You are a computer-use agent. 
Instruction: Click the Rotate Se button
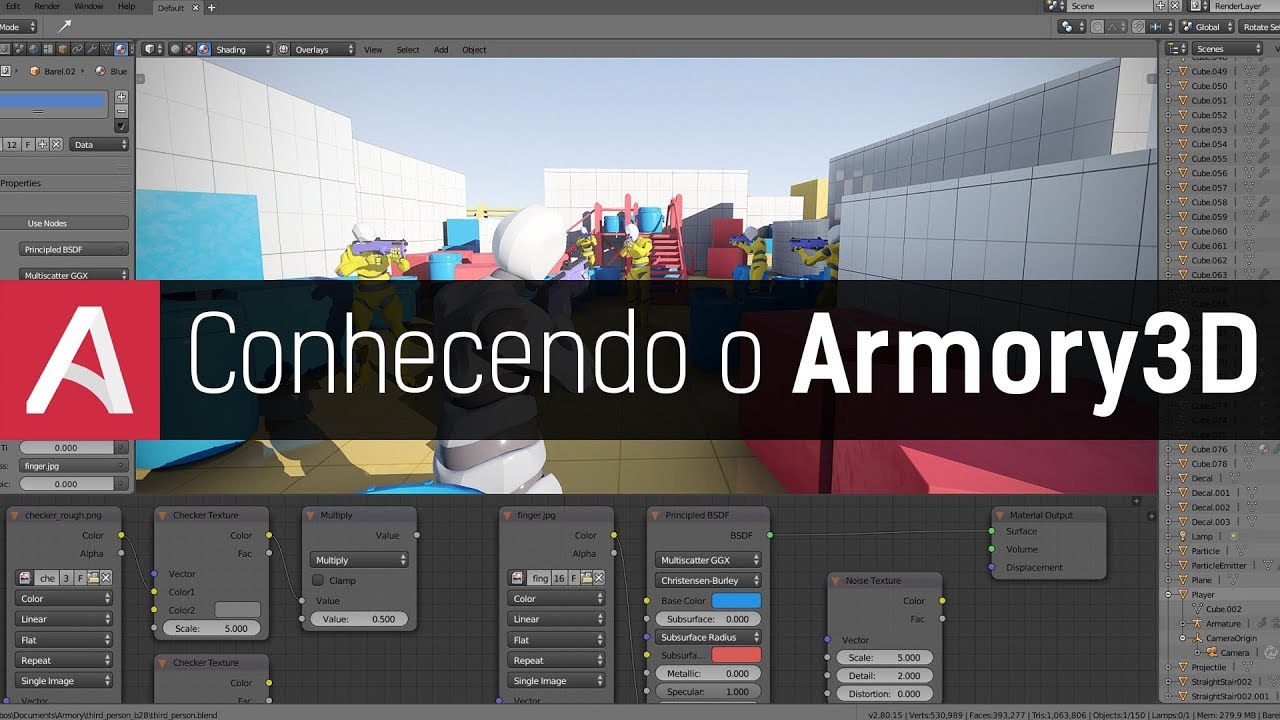pos(1258,27)
